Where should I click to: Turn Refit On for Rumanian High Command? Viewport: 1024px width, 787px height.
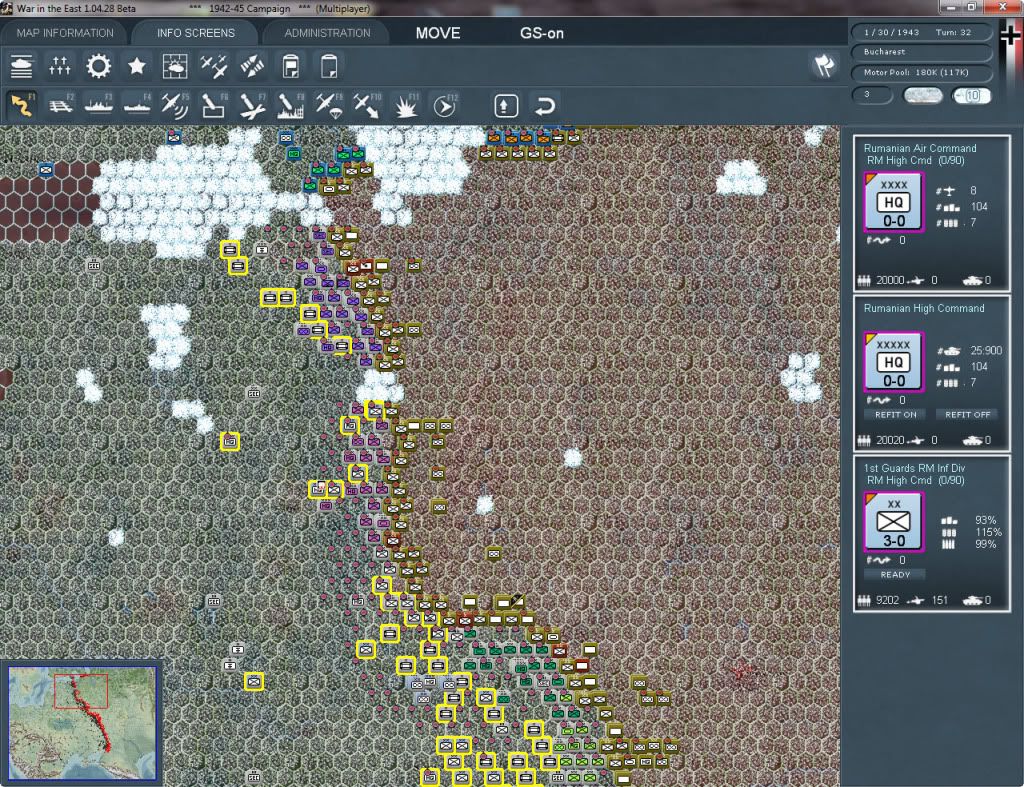pyautogui.click(x=895, y=415)
